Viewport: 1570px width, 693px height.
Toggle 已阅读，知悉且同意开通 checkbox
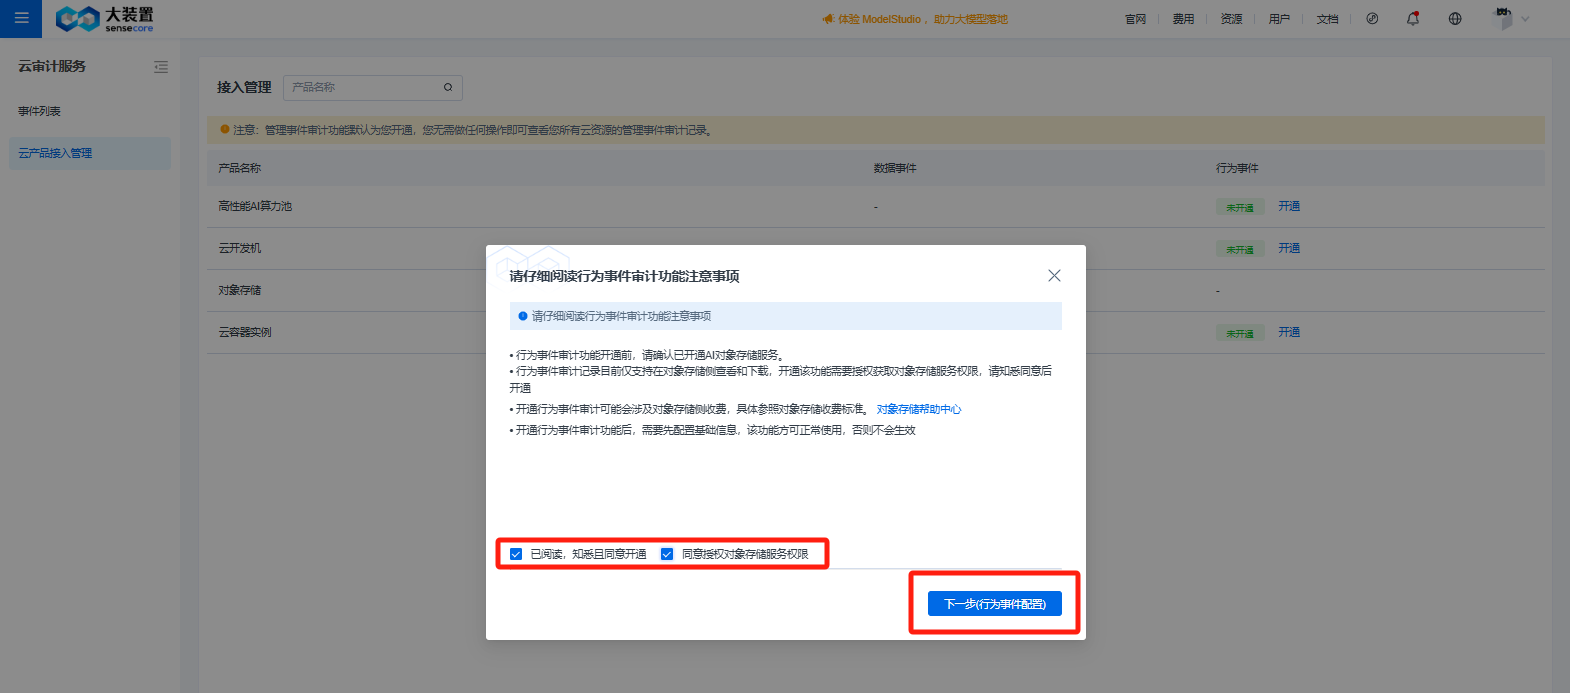coord(516,554)
